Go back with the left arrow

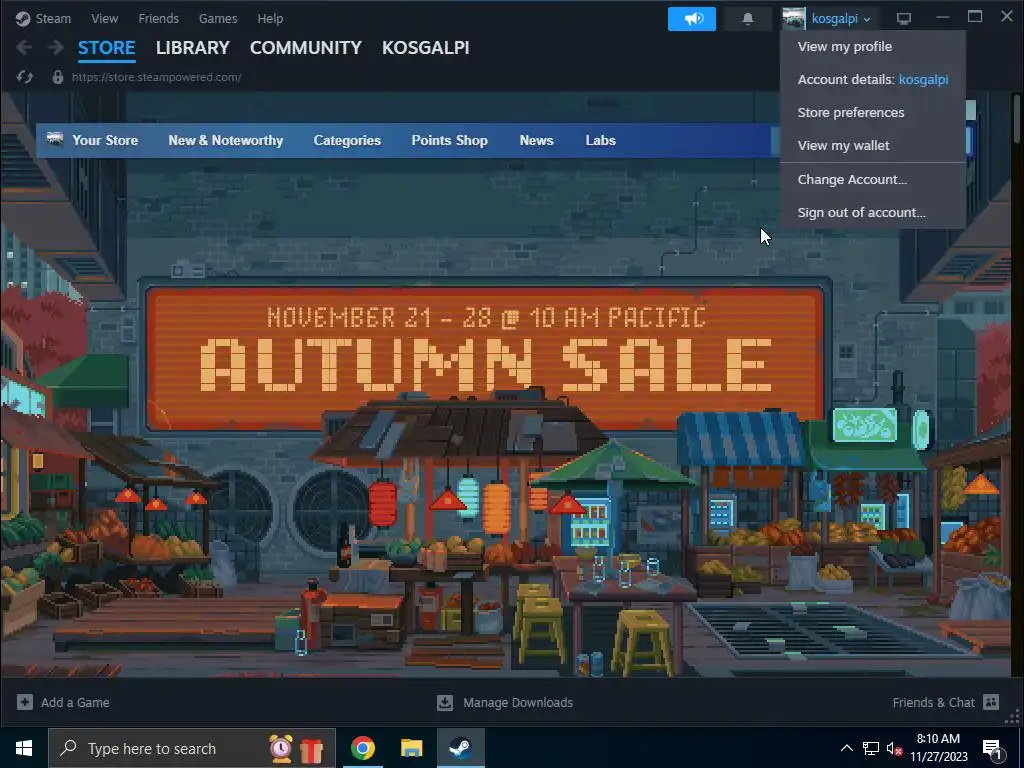click(24, 47)
